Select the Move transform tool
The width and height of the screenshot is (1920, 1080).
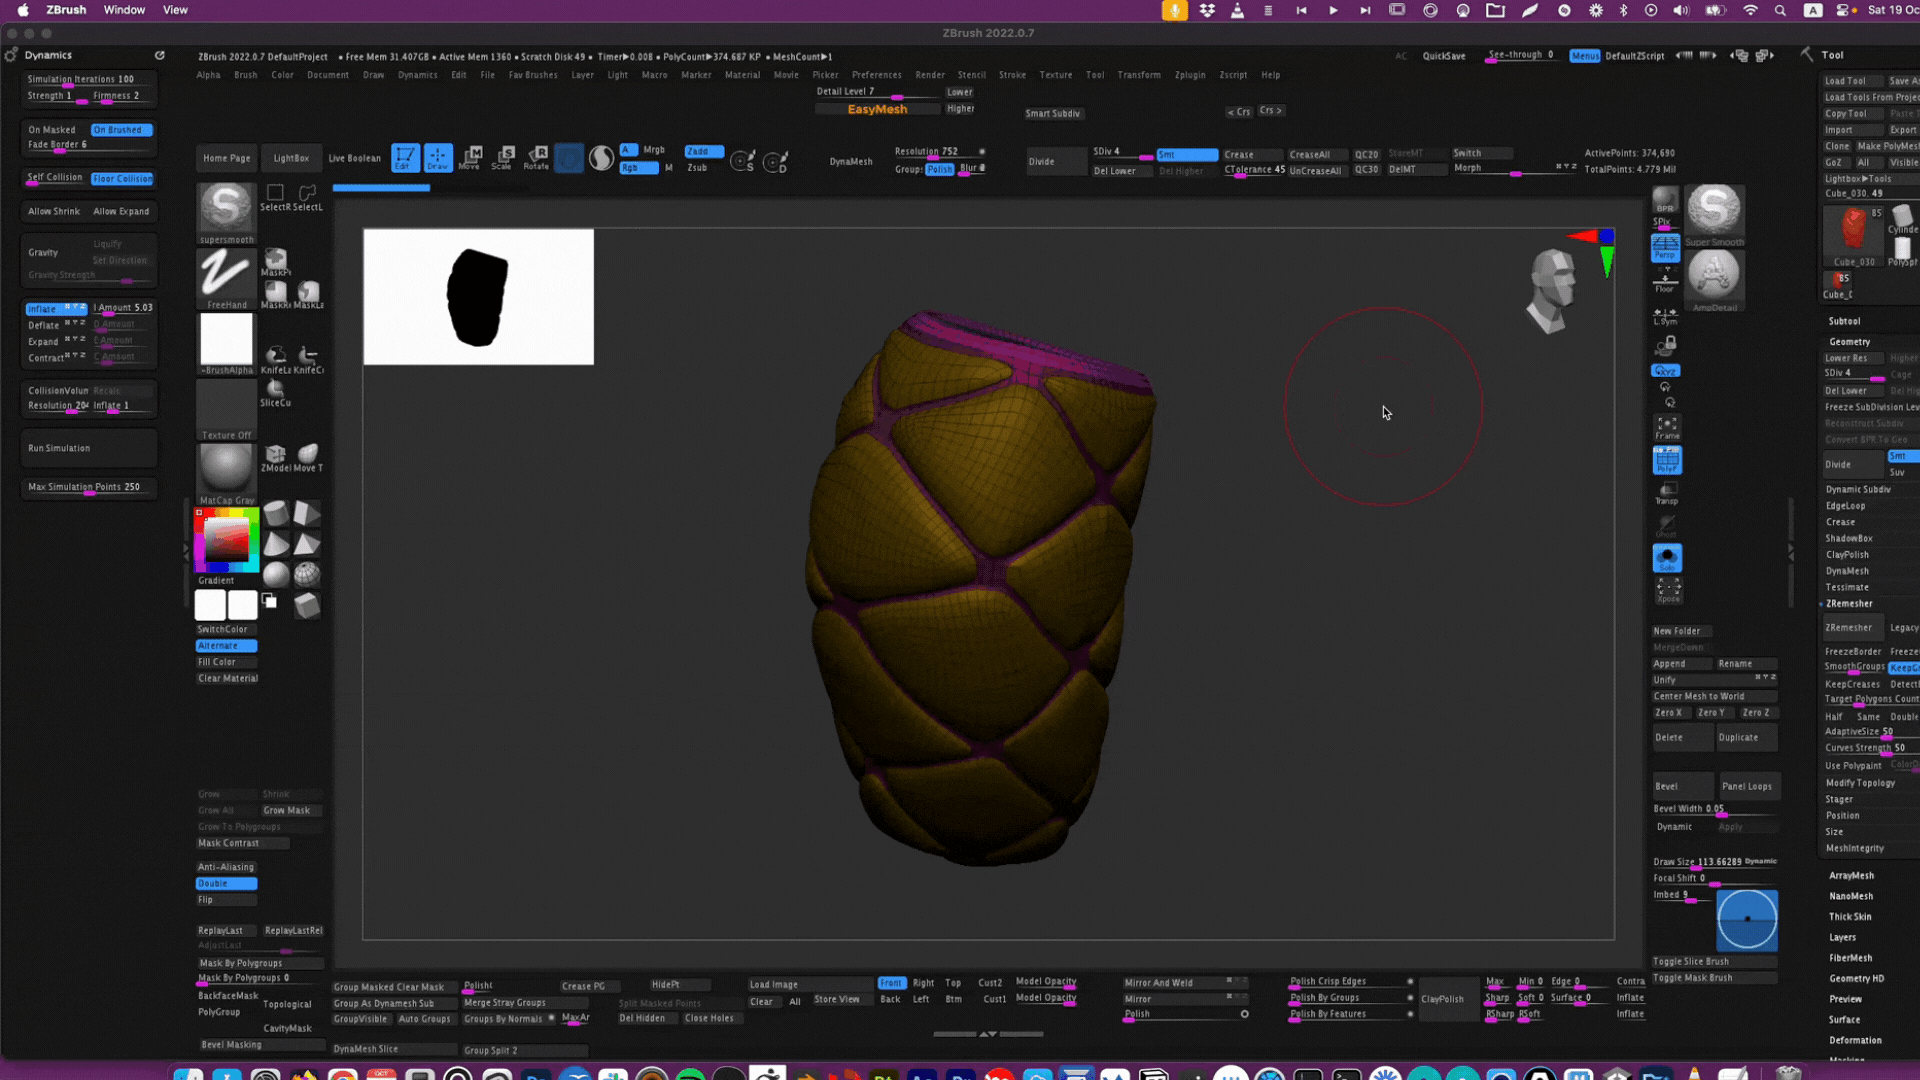(x=471, y=157)
